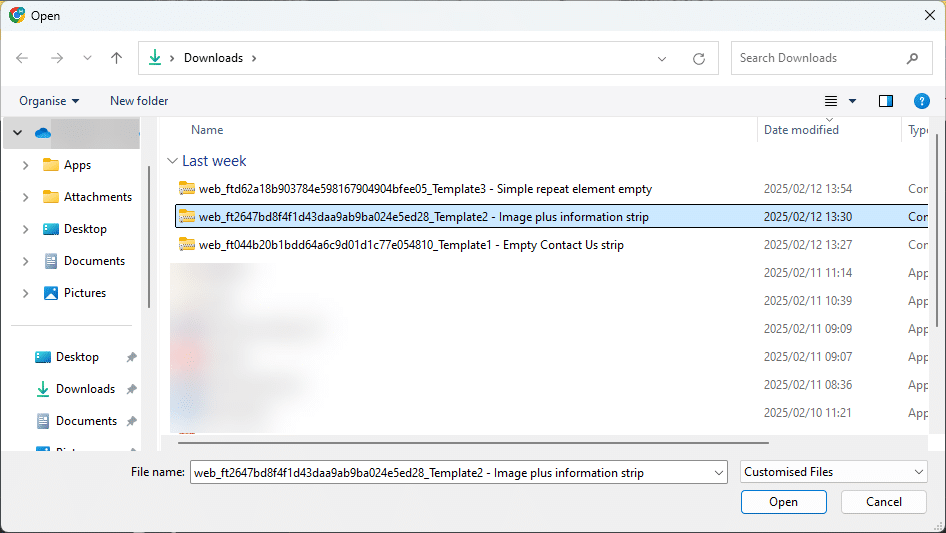Click the Up one level arrow
946x533 pixels.
(x=116, y=58)
